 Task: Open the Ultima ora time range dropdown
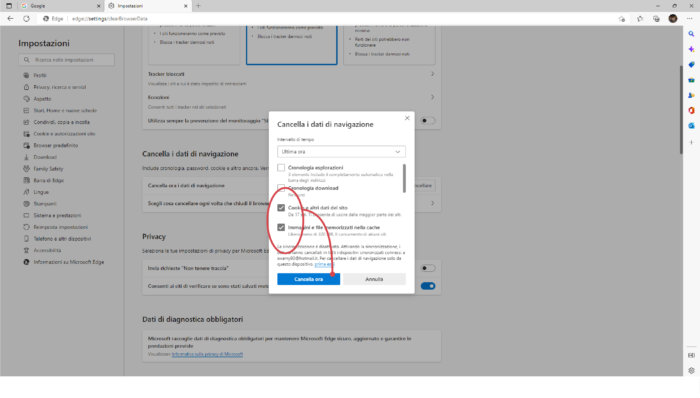coord(341,152)
